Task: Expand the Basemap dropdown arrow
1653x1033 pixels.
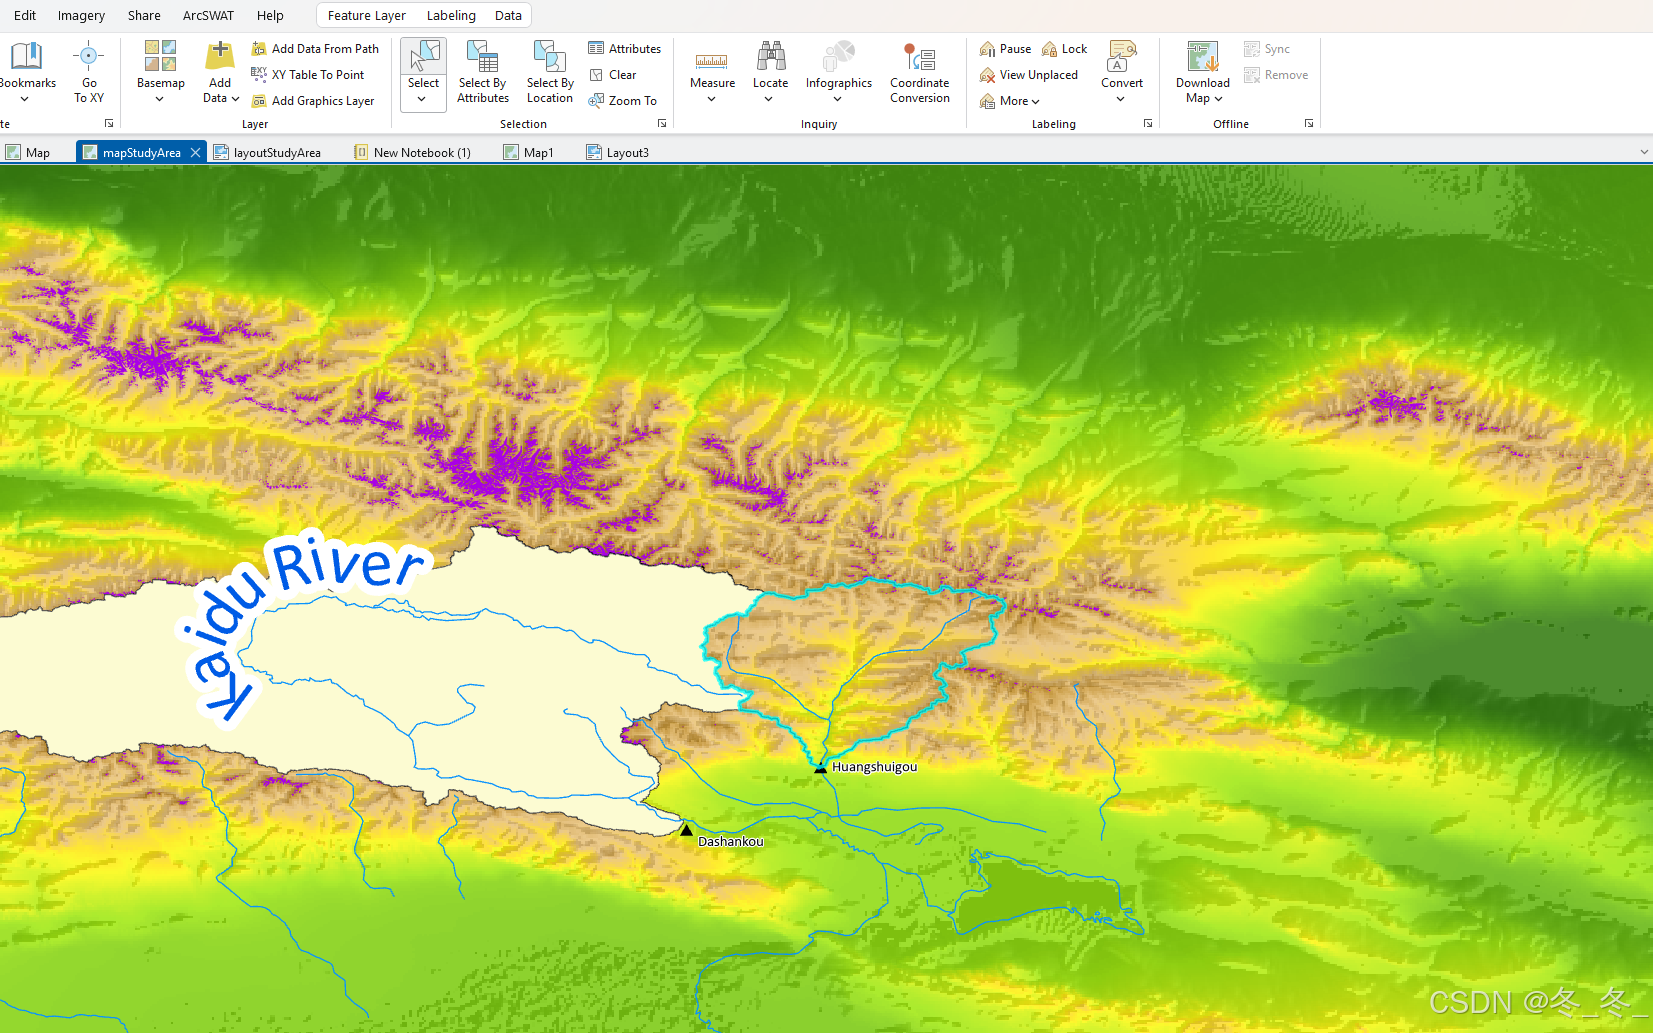Action: [160, 99]
